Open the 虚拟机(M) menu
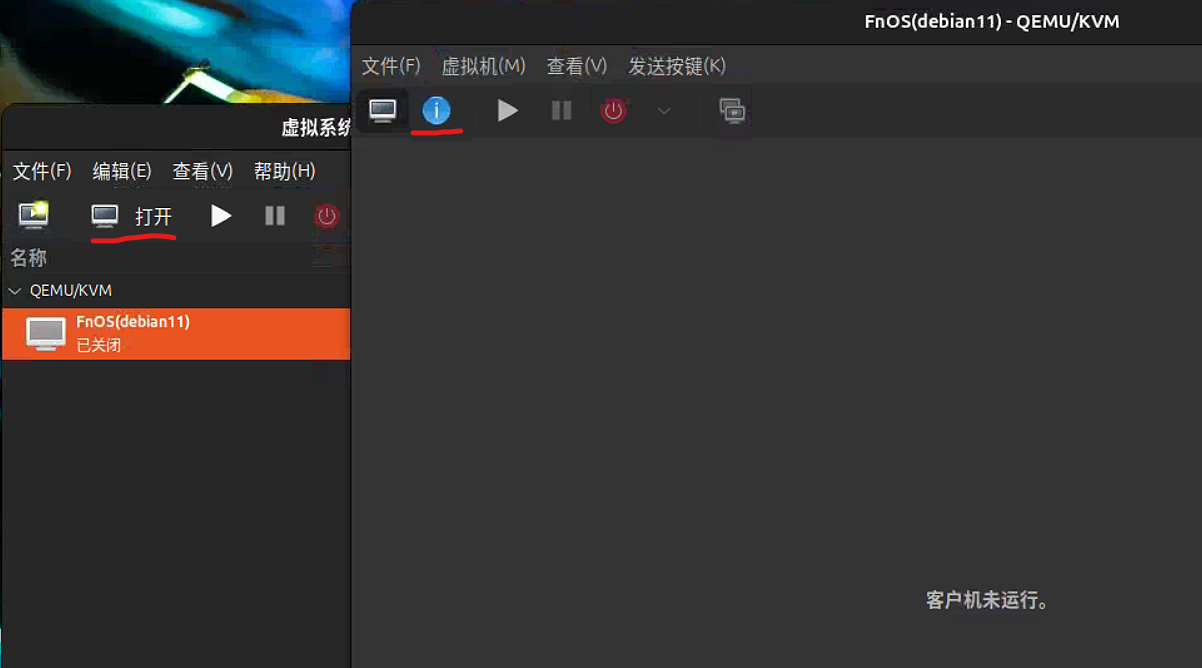Image resolution: width=1202 pixels, height=668 pixels. [484, 65]
